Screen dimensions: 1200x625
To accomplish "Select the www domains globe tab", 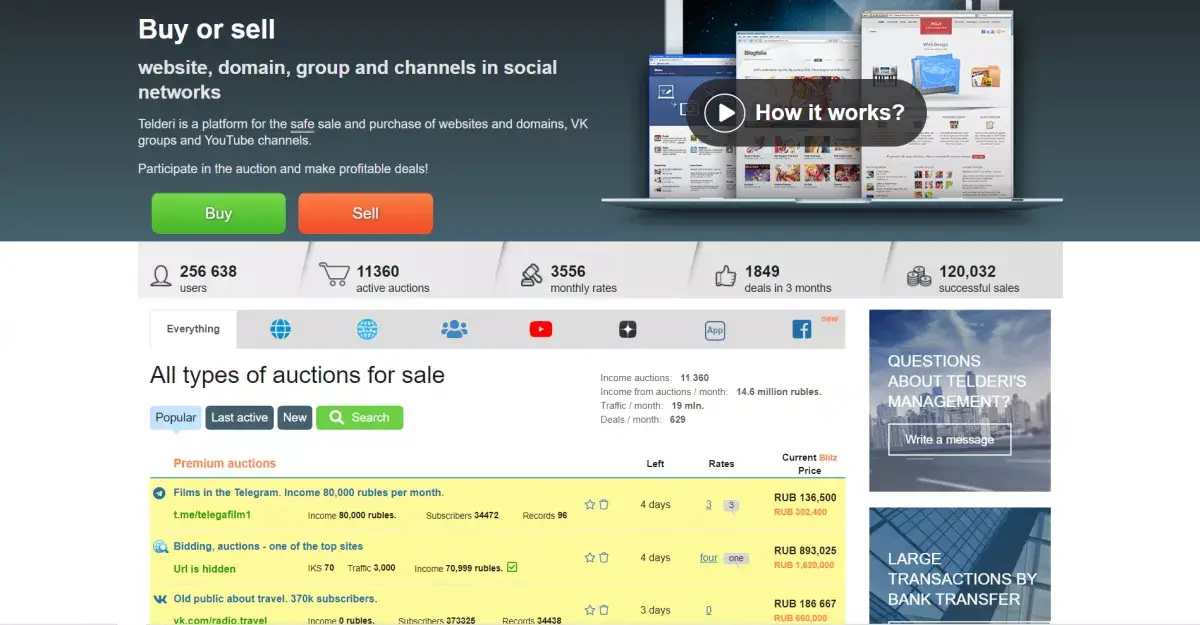I will [367, 329].
